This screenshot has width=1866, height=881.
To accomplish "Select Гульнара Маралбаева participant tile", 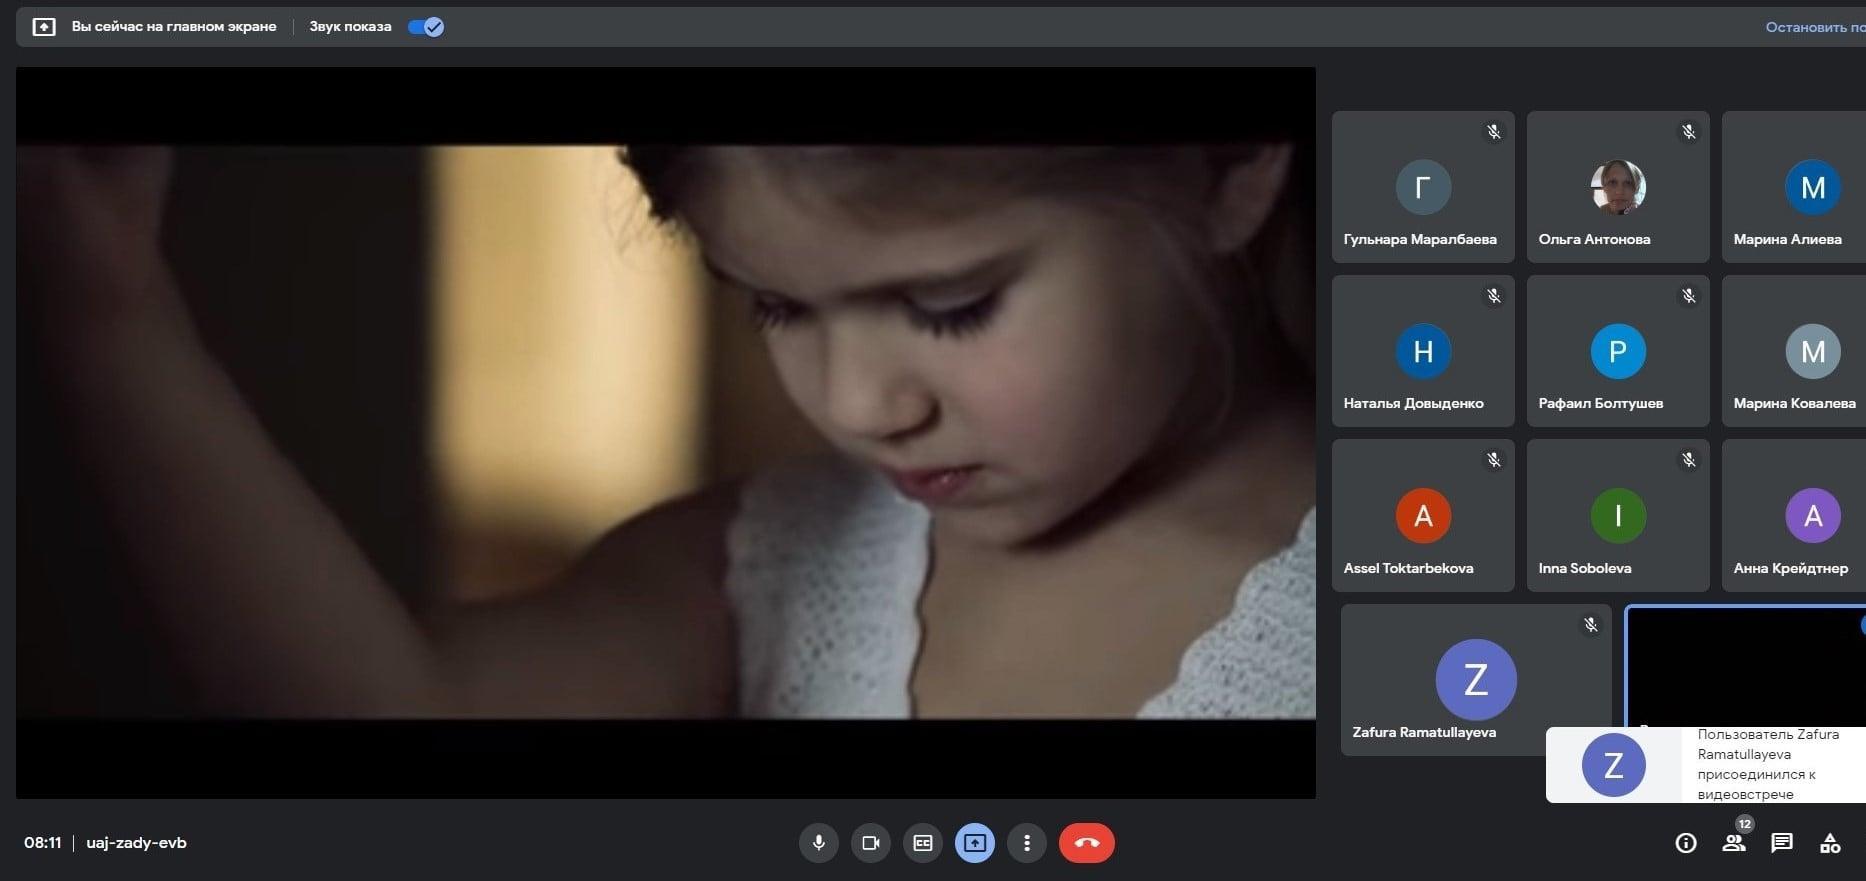I will (x=1422, y=187).
